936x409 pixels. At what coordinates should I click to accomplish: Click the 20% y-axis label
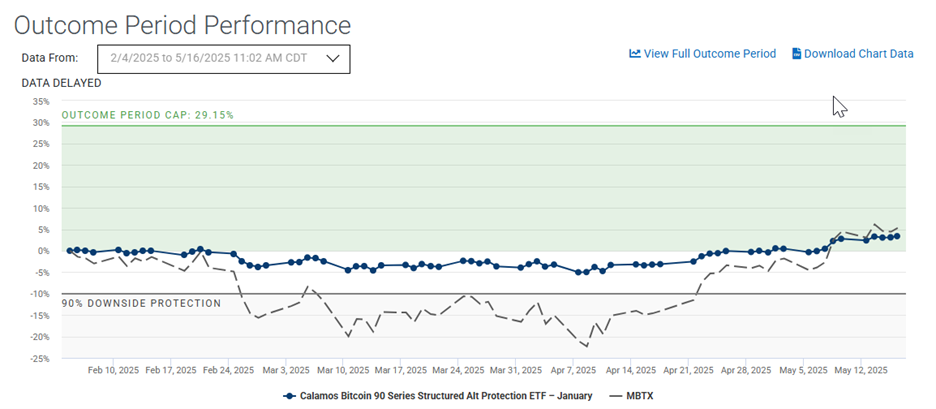pos(42,165)
